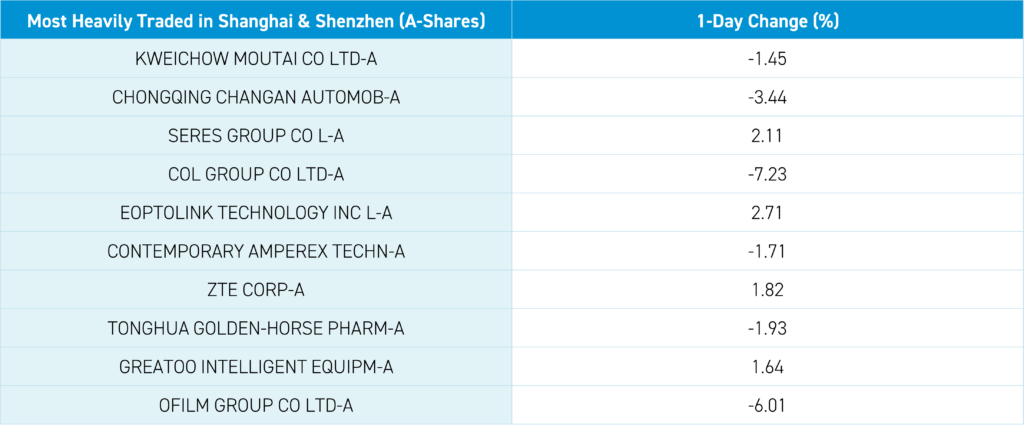Click the -7.23 change value
Image resolution: width=1024 pixels, height=428 pixels.
click(768, 174)
